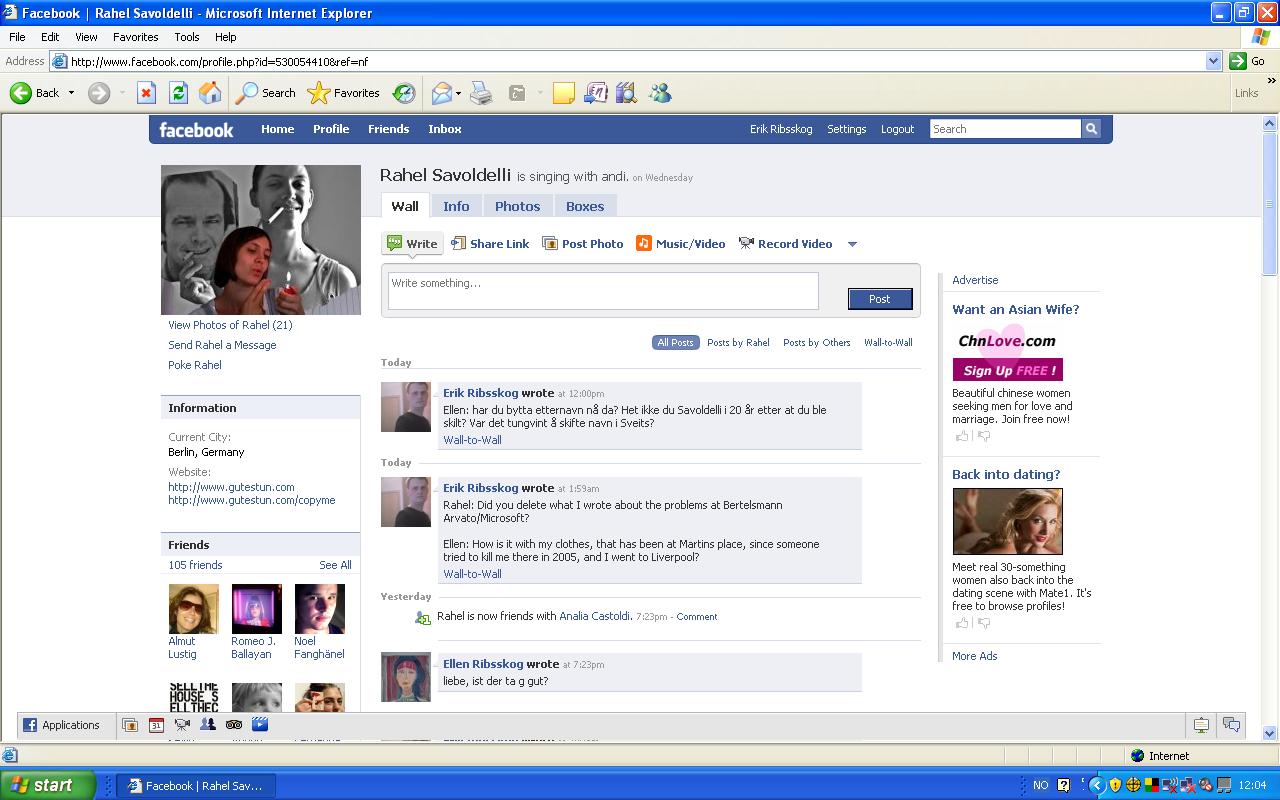Click Record Video option
Viewport: 1280px width, 800px height.
pos(785,244)
